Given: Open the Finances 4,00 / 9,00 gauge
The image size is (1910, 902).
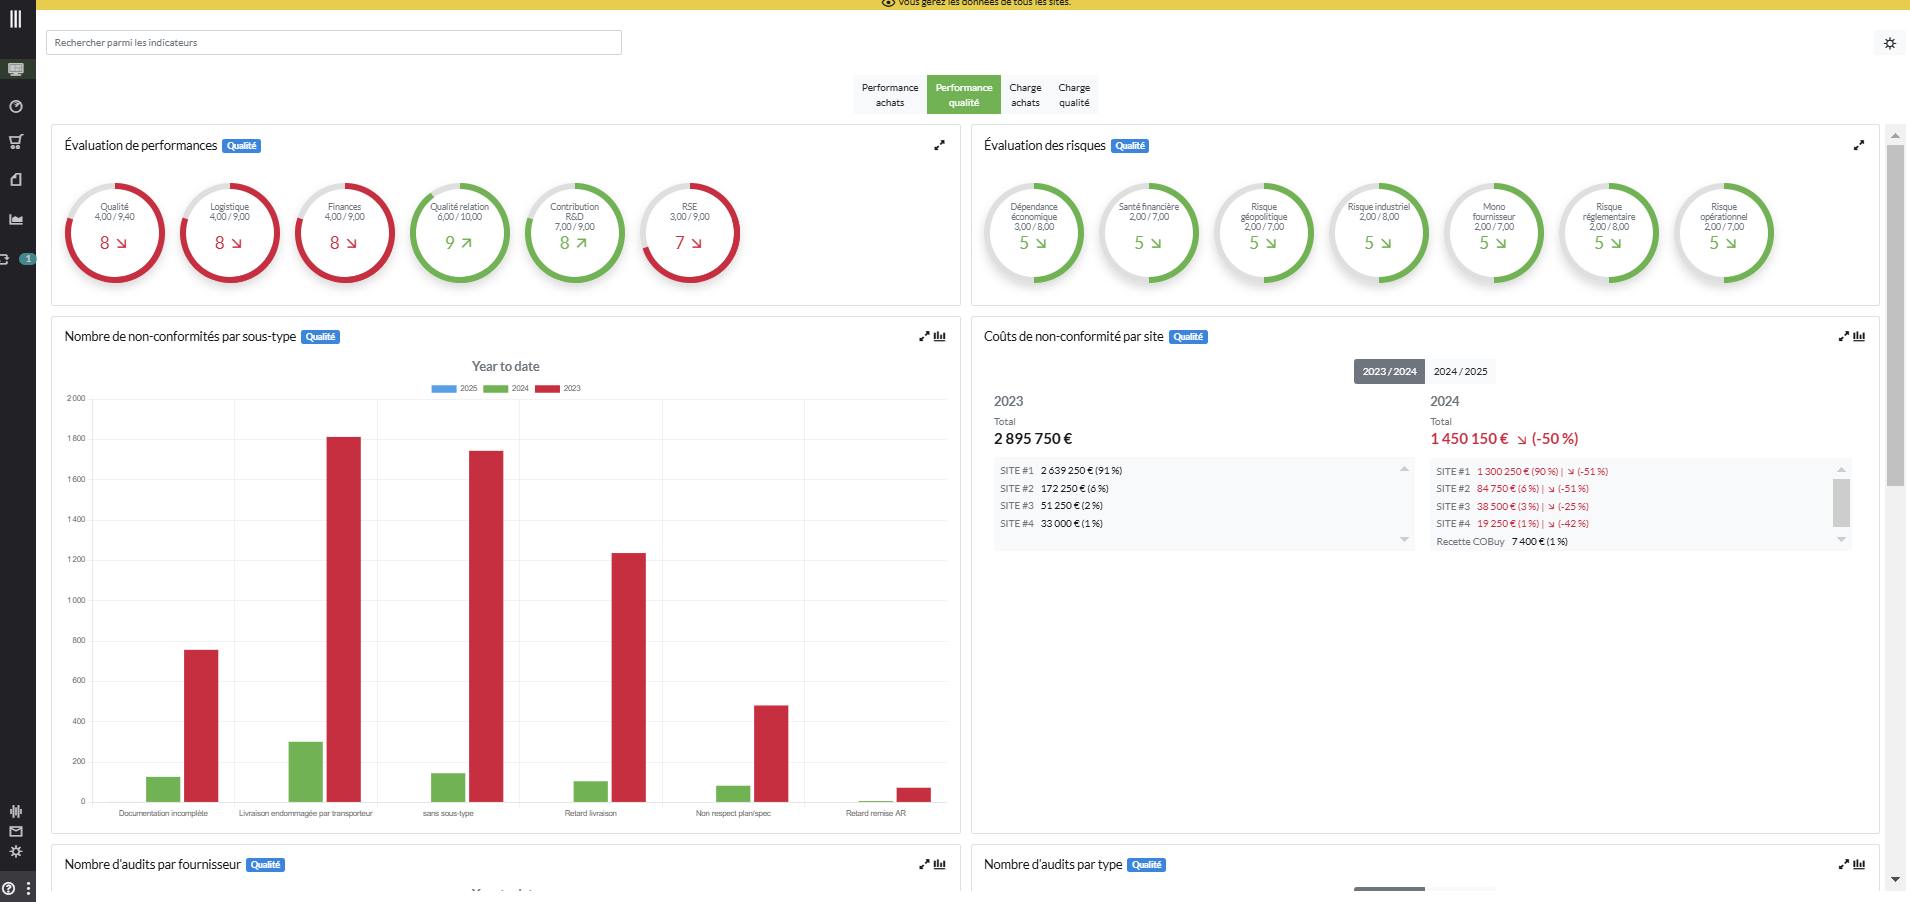Looking at the screenshot, I should [345, 233].
